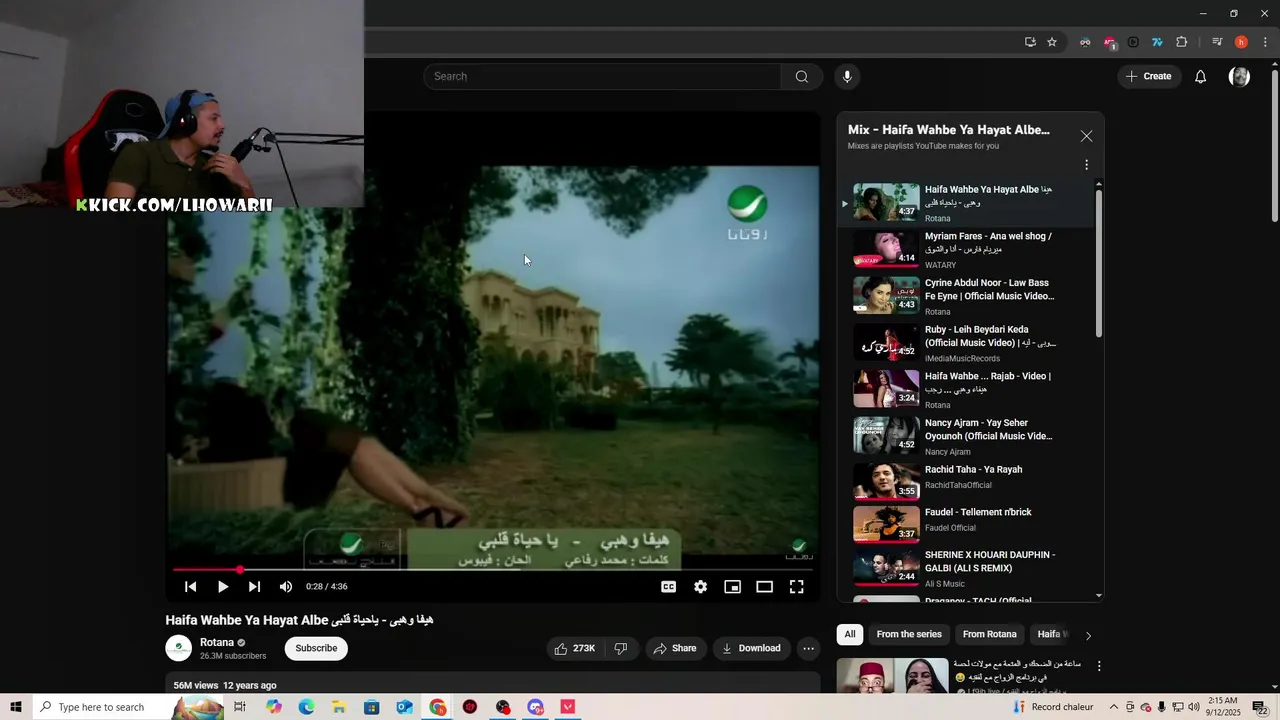
Task: Close the Mix playlist panel
Action: 1086,136
